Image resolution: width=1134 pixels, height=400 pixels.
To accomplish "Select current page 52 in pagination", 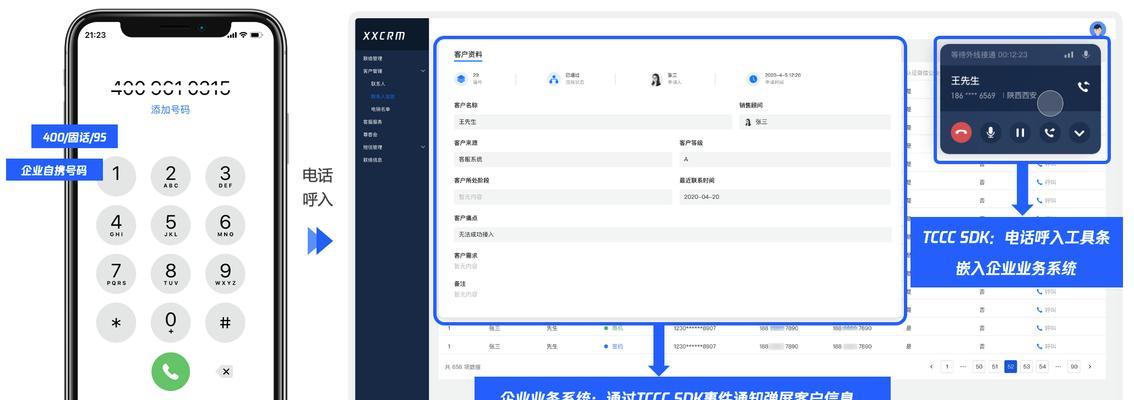I will pyautogui.click(x=1011, y=367).
